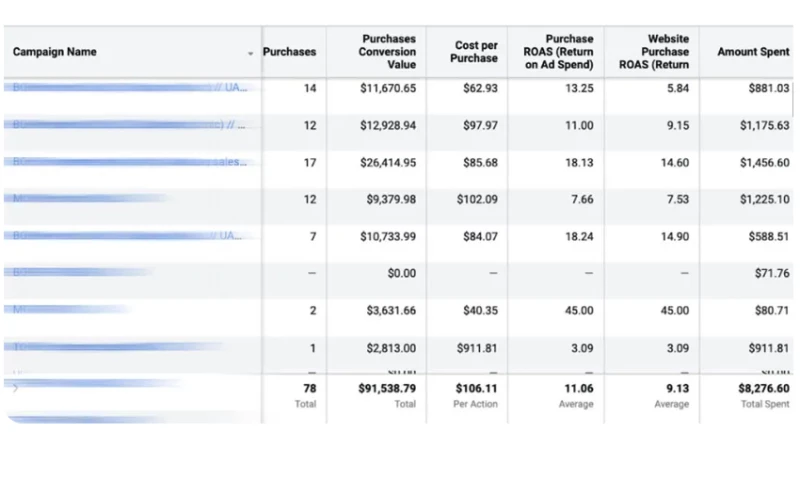Open the campaign with 14 purchases
This screenshot has width=800, height=480.
pos(130,88)
